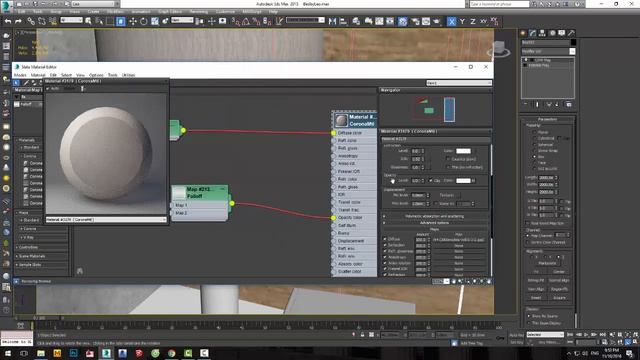Toggle the Fresnel IOR map checkbox

pyautogui.click(x=385, y=269)
